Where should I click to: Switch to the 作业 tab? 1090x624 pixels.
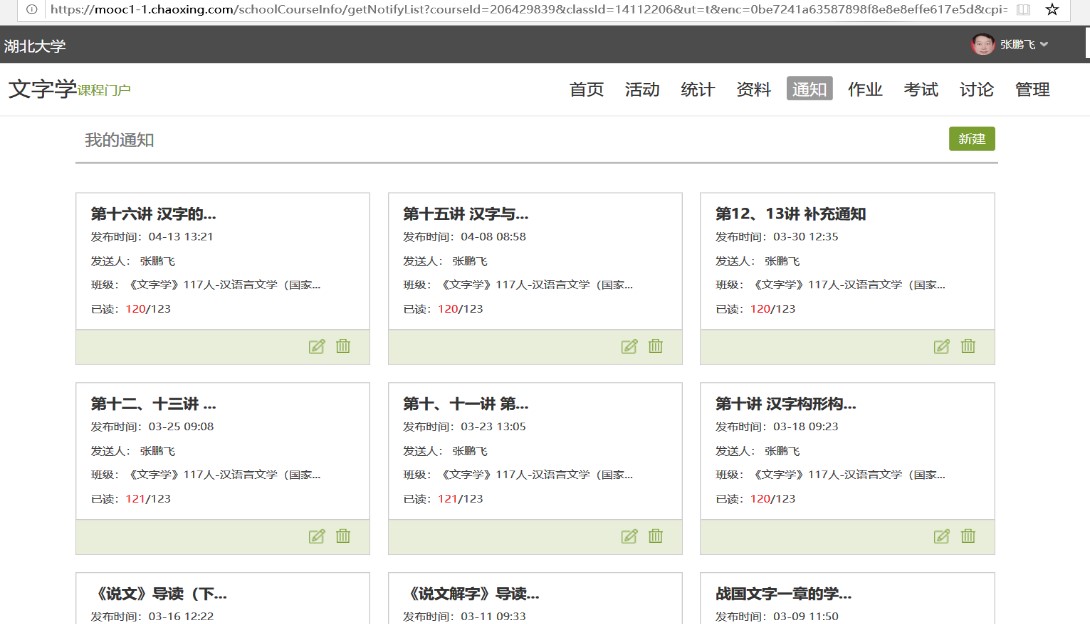(x=865, y=89)
